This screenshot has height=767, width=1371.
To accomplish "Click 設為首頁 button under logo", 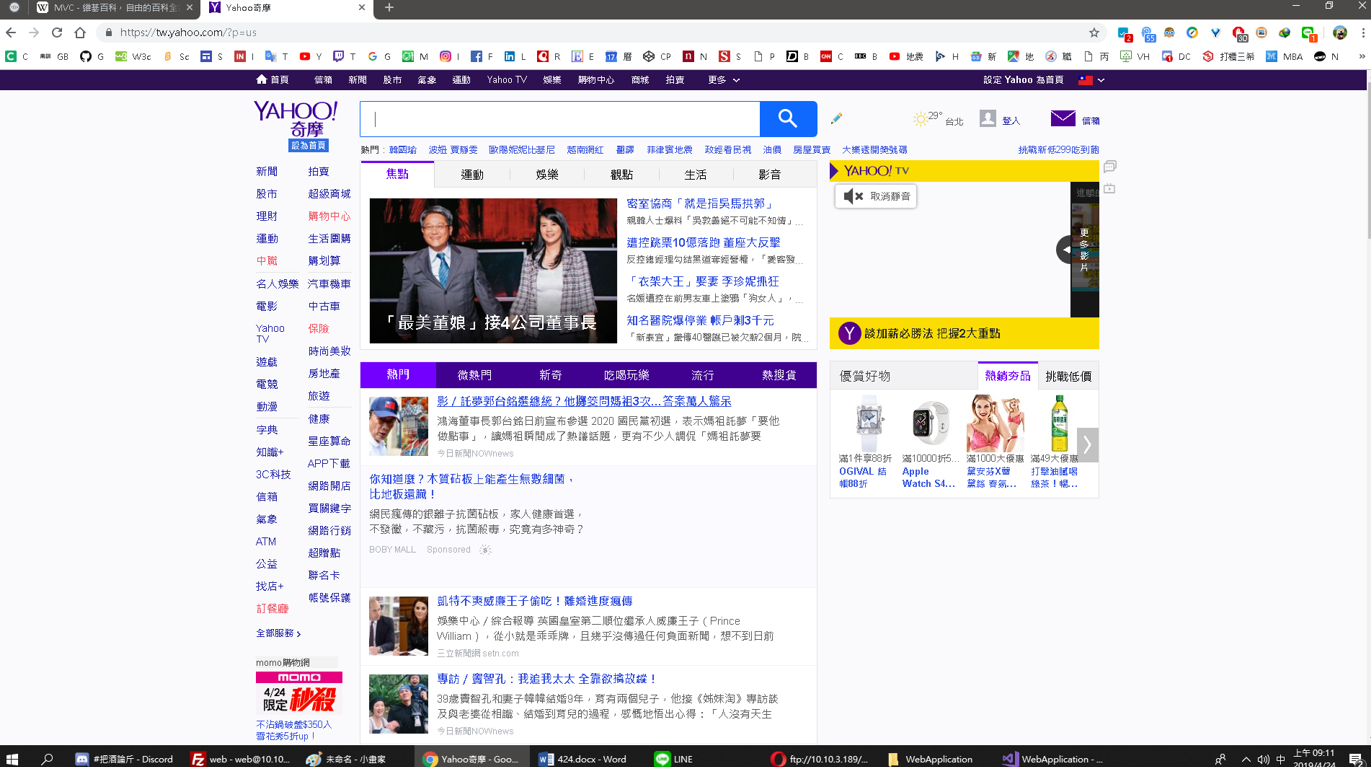I will tap(308, 145).
